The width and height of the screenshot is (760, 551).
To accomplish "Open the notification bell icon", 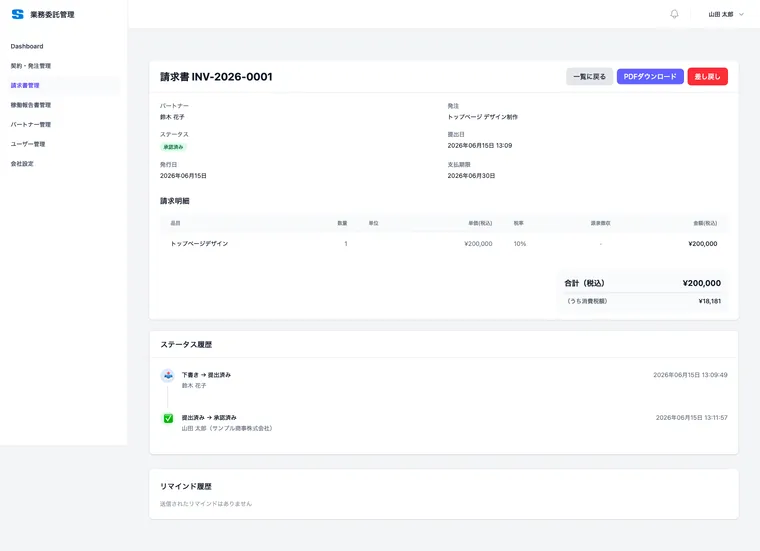I will [x=674, y=14].
